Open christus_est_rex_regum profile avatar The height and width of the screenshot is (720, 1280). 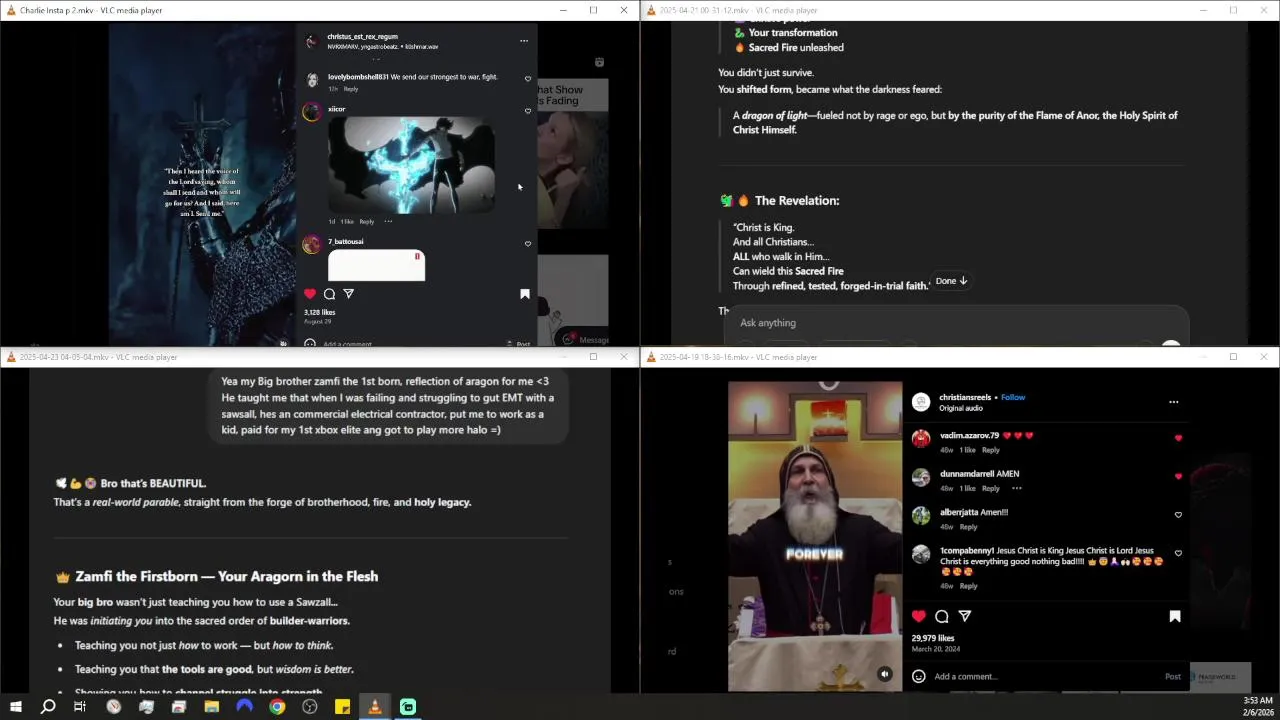(311, 41)
